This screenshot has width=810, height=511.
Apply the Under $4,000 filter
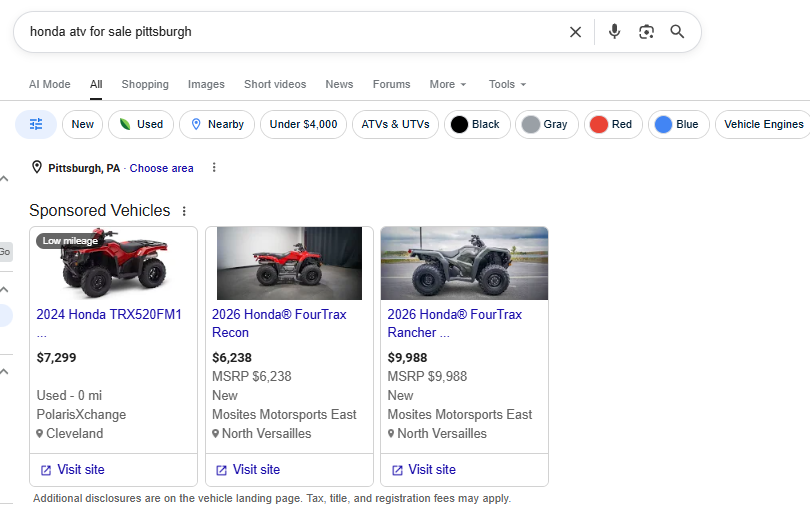(303, 124)
